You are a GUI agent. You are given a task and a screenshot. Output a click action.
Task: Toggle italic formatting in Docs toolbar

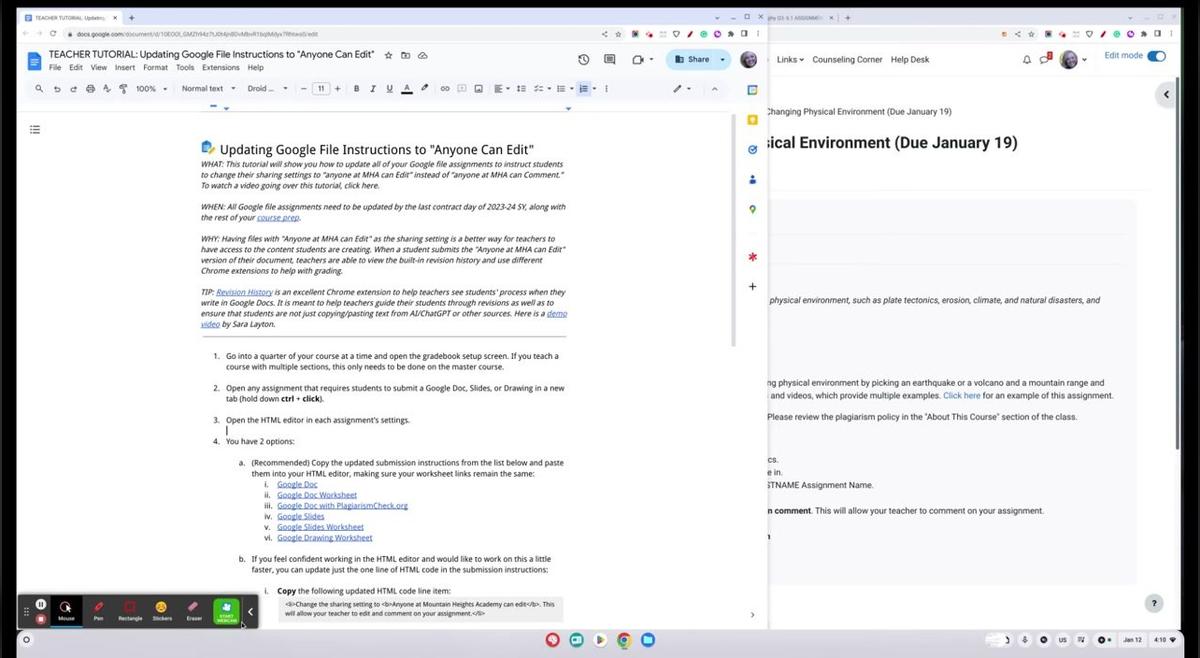tap(373, 89)
